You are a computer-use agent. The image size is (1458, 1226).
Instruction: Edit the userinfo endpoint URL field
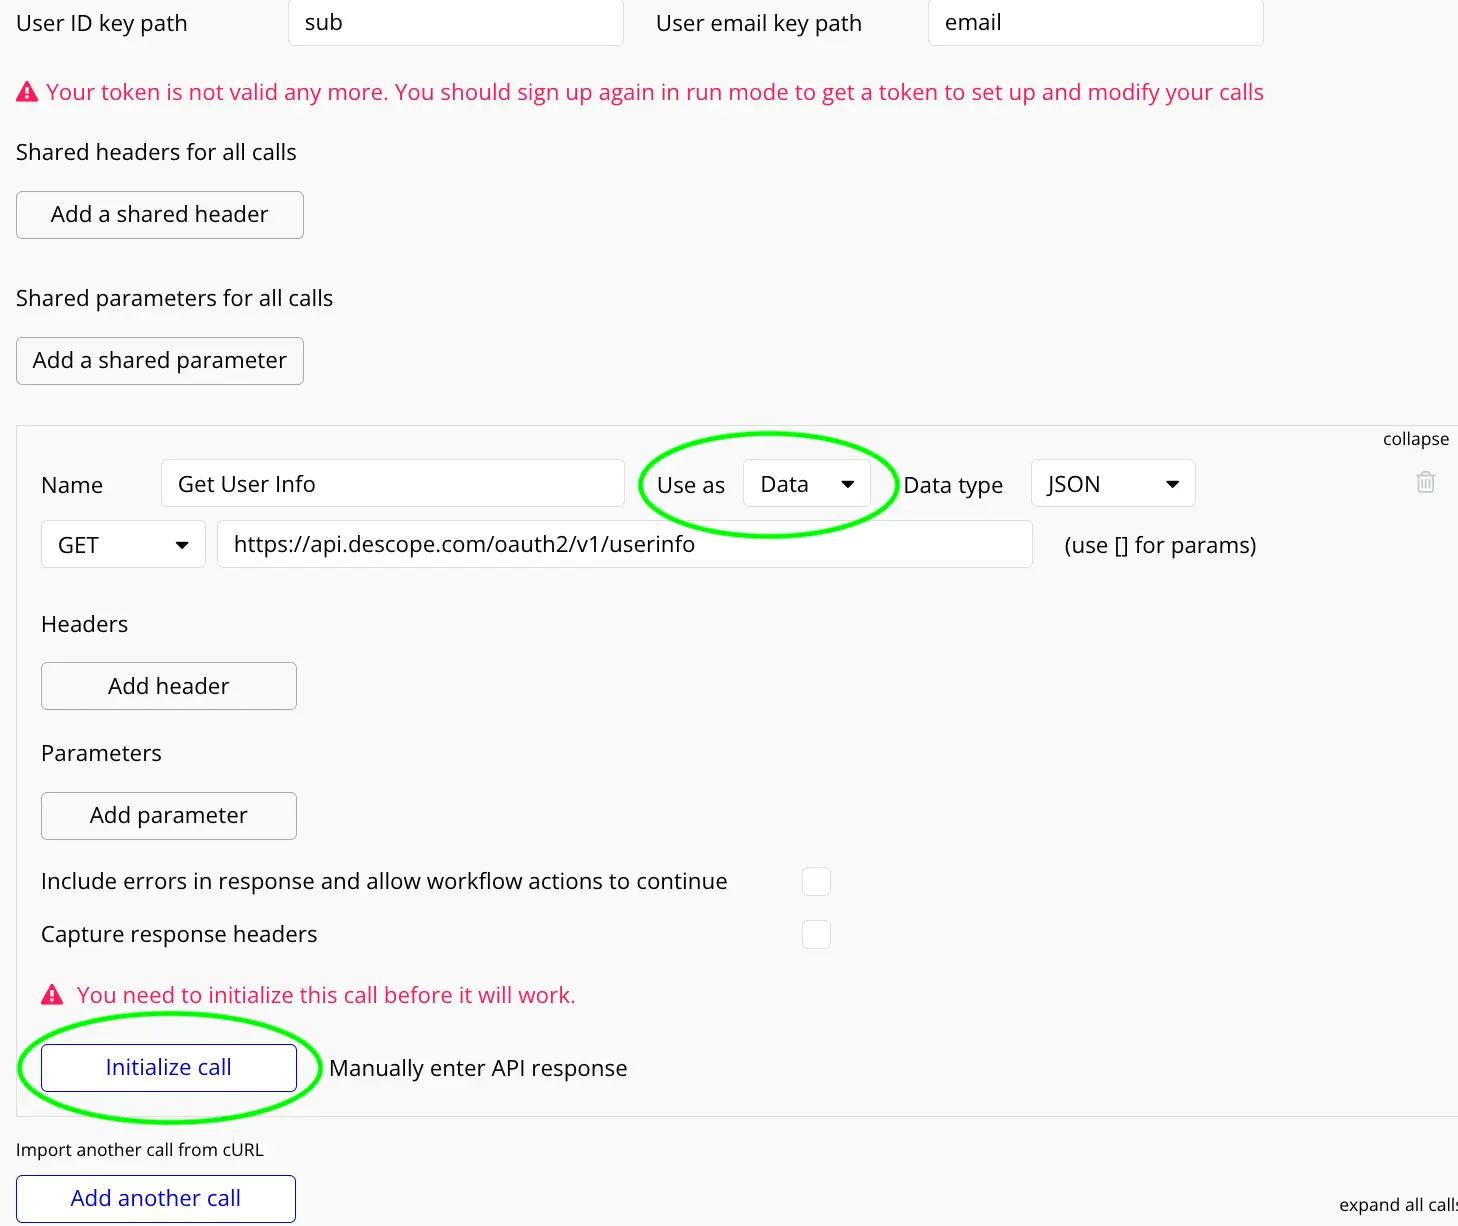point(624,544)
